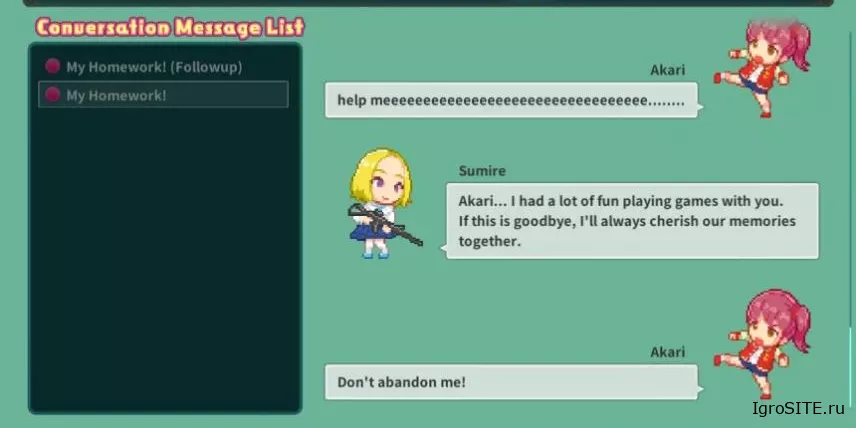Select the My Homework! conversation entry
856x428 pixels.
coord(163,94)
